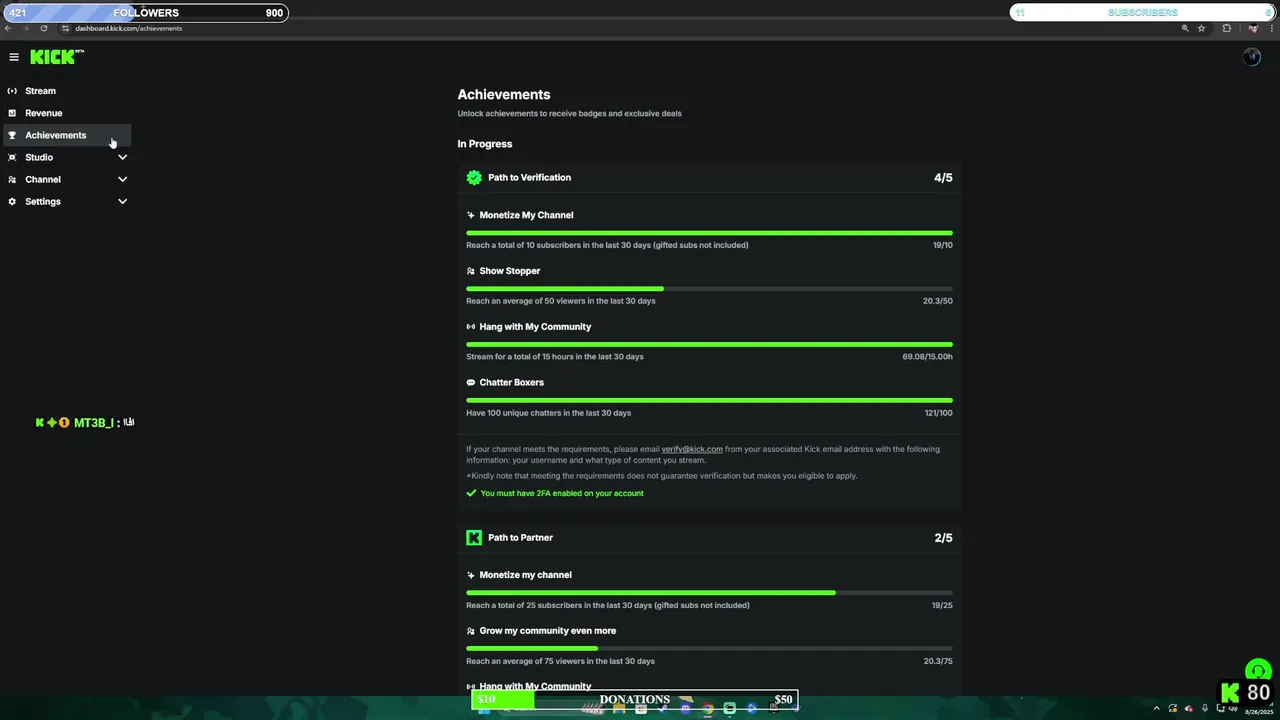Screen dimensions: 1280x720
Task: Click the Chatter Boxers chat bubble icon
Action: (471, 383)
